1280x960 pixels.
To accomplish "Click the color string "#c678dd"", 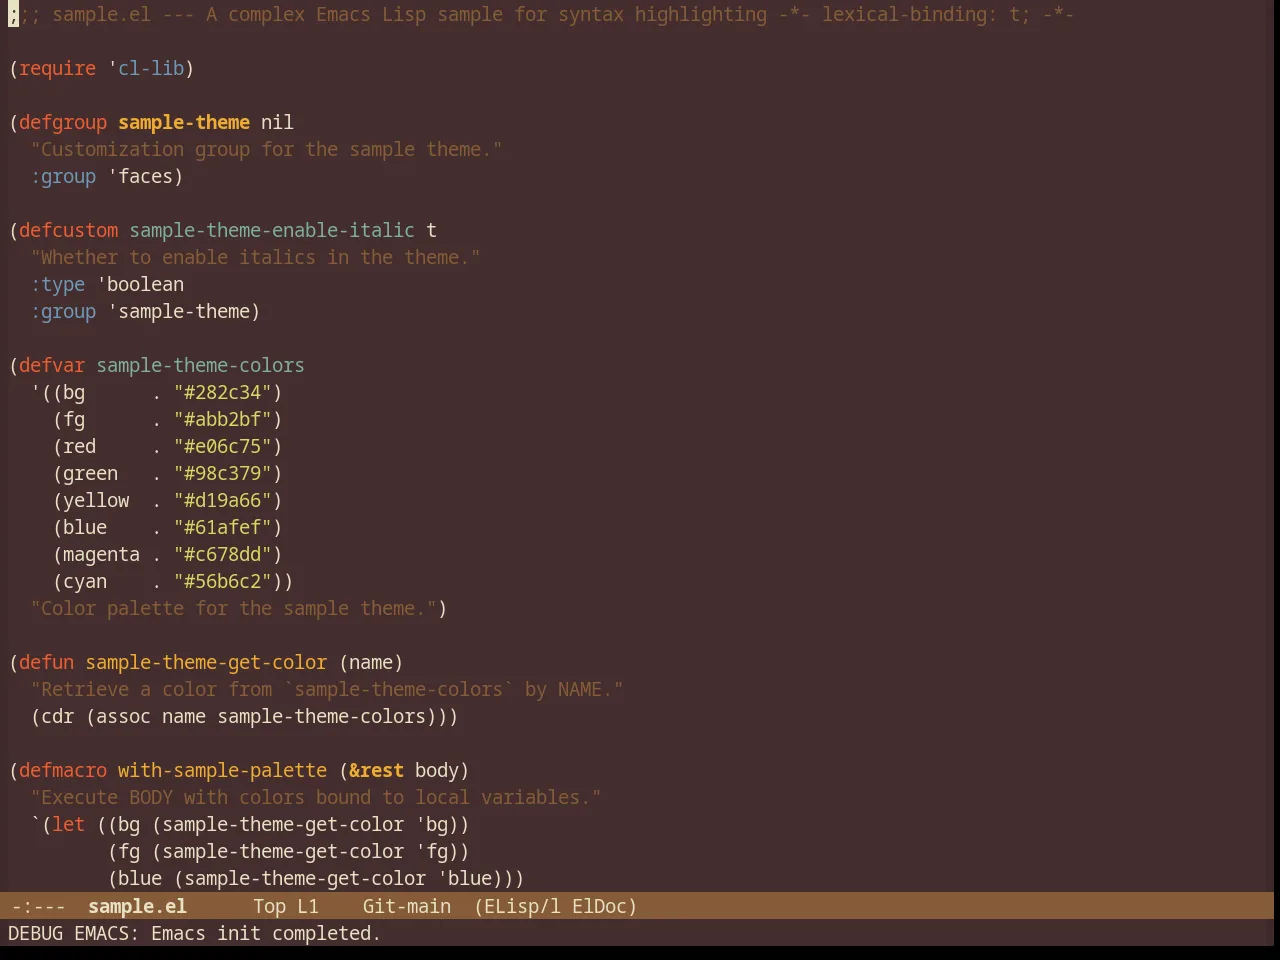I will pos(222,554).
